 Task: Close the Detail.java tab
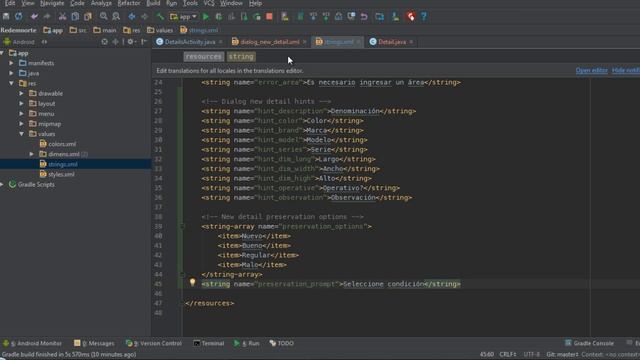tap(411, 42)
